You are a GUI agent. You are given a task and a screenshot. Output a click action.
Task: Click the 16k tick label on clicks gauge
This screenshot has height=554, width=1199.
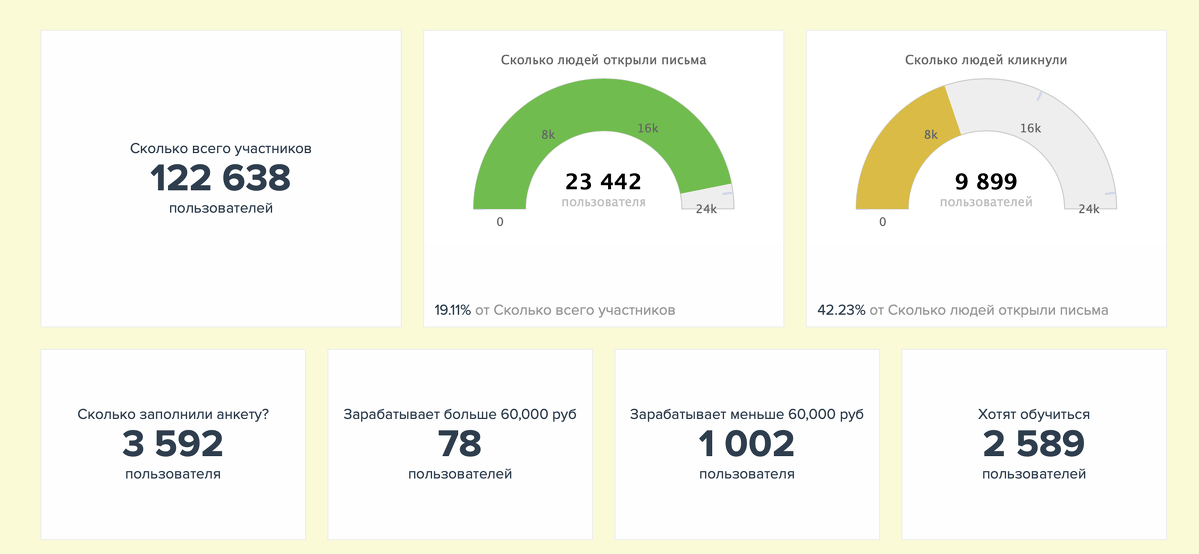[1031, 128]
